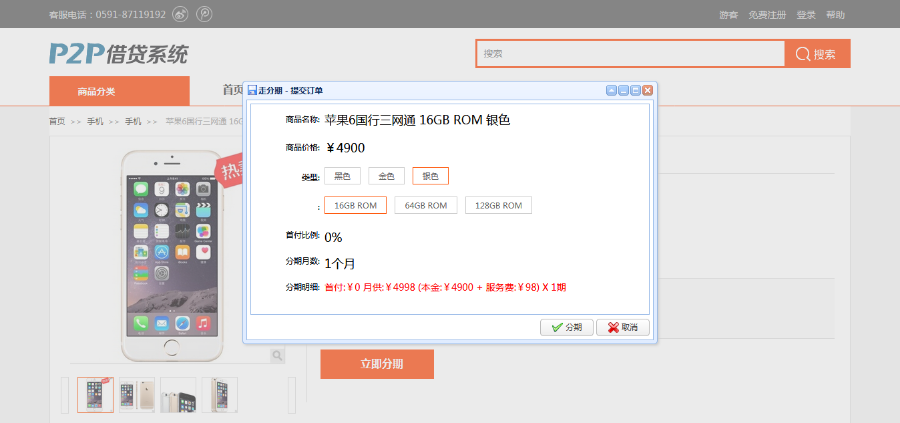
Task: Open the 商品分类 category tab
Action: coord(119,91)
